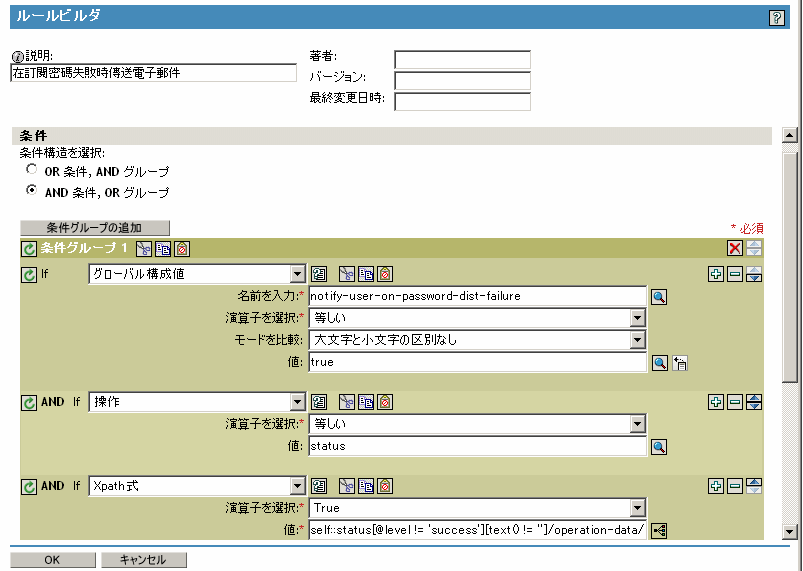Toggle the enable icon of the 操作 condition
The width and height of the screenshot is (803, 571).
point(29,403)
